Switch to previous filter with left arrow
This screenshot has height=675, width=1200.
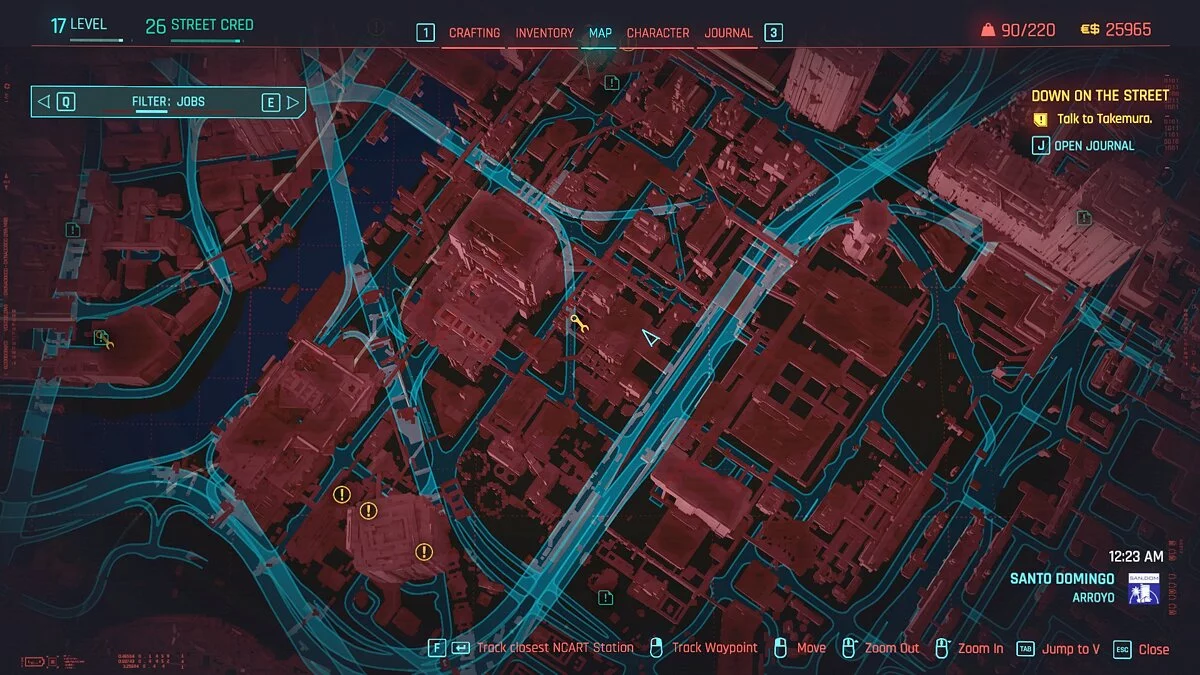tap(42, 102)
